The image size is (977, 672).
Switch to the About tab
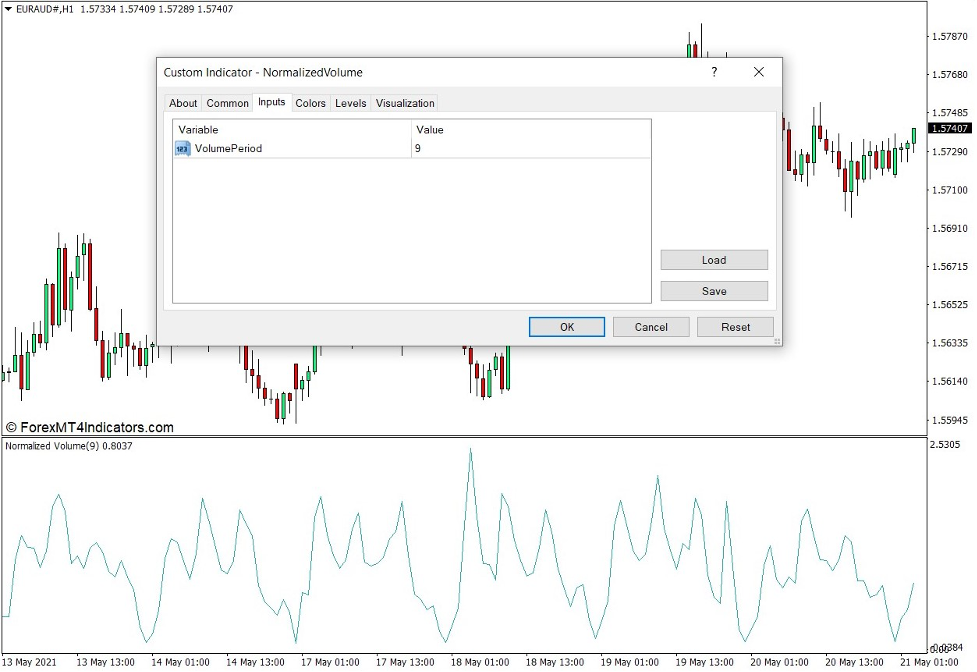pos(183,103)
